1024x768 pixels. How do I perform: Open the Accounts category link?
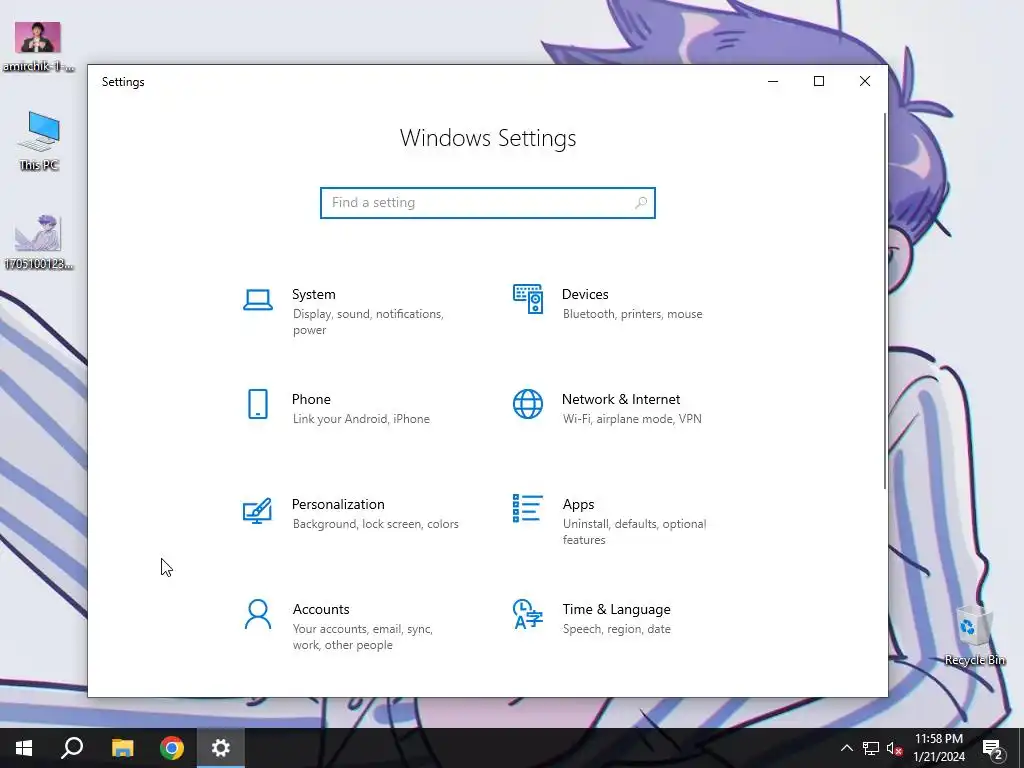click(x=321, y=609)
